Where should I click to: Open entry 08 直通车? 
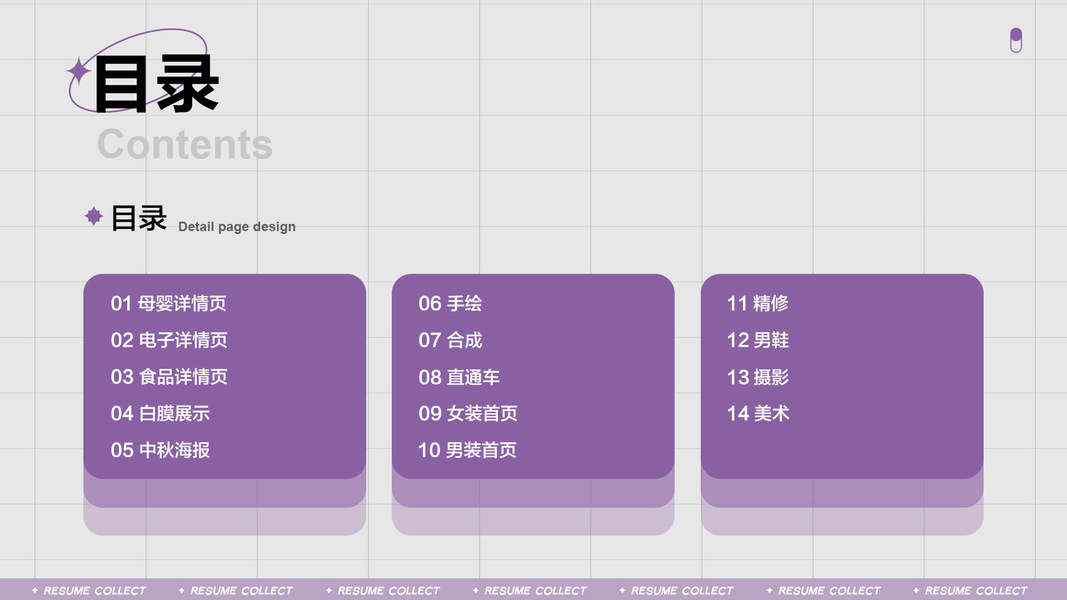pyautogui.click(x=459, y=377)
